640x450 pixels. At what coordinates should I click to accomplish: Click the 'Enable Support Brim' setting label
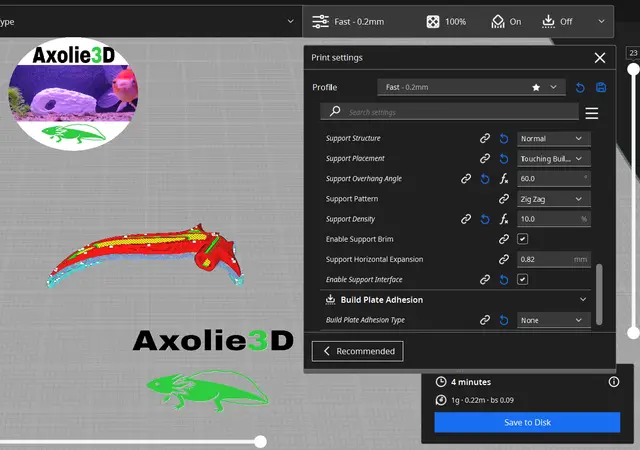click(x=360, y=239)
